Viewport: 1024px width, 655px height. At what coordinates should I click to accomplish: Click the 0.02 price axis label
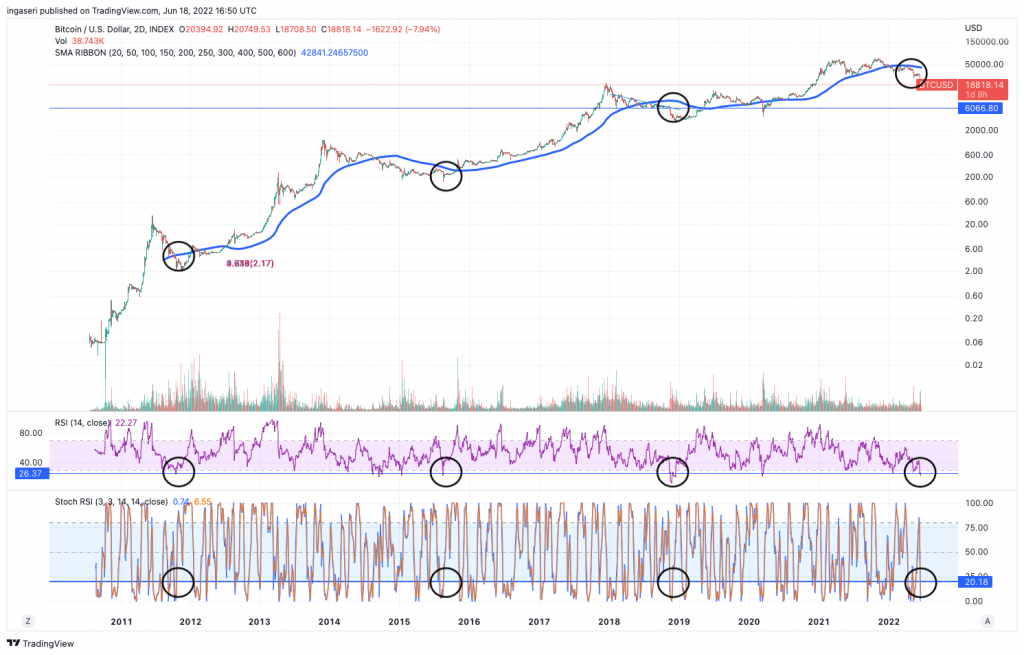point(974,365)
